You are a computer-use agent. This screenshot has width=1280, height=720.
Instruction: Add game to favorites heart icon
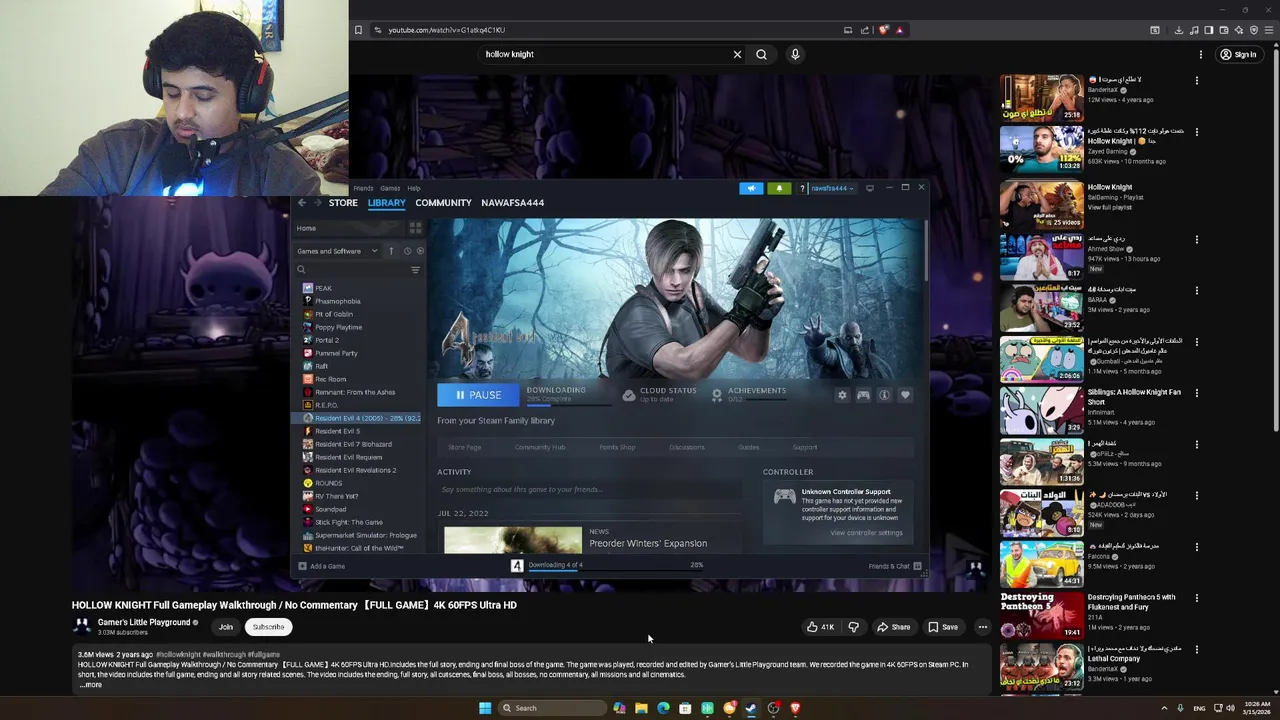tap(905, 395)
